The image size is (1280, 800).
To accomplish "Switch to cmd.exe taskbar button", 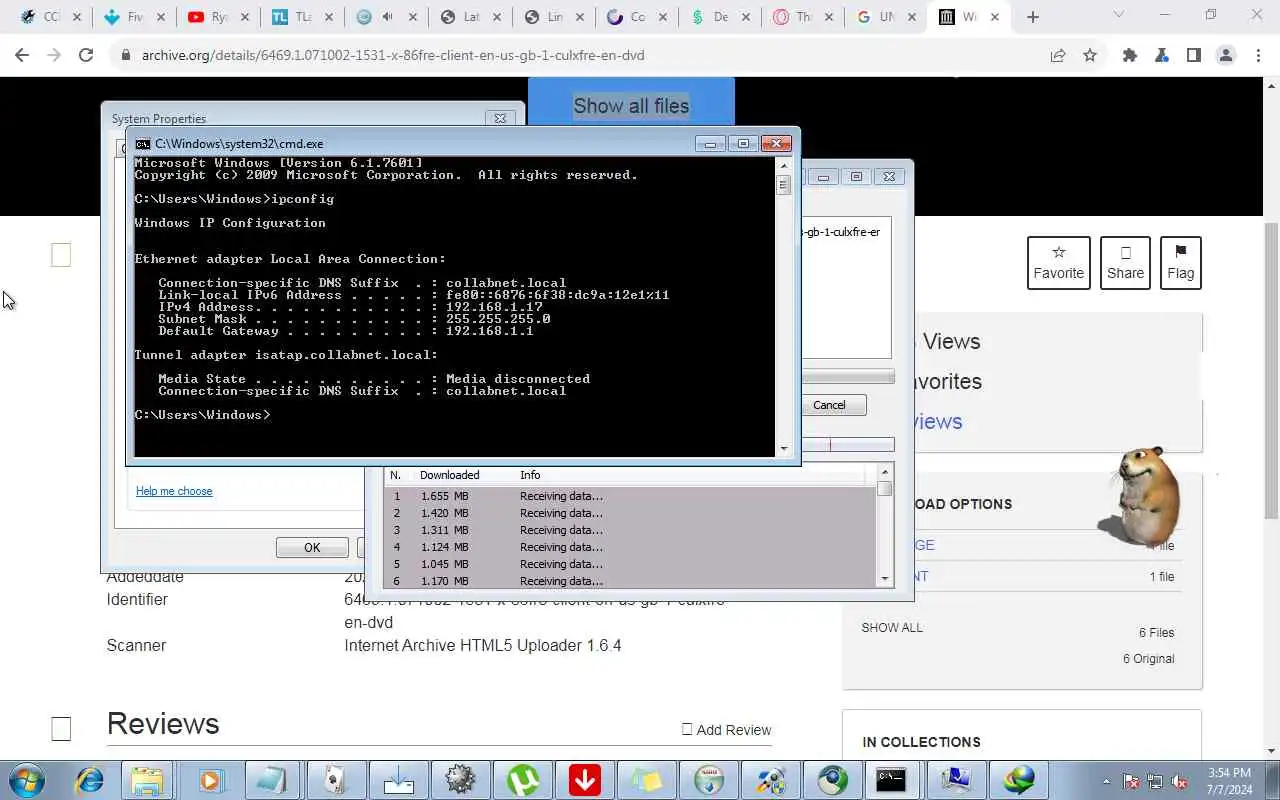I will click(x=890, y=780).
